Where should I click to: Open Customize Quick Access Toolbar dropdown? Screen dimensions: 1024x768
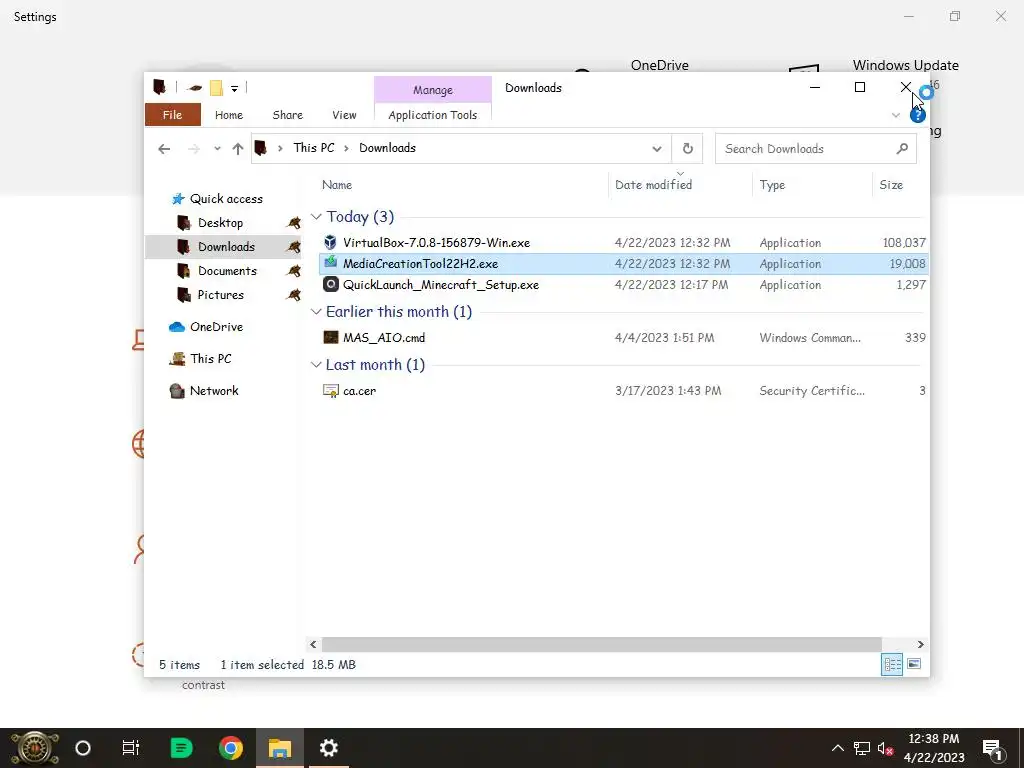tap(234, 88)
